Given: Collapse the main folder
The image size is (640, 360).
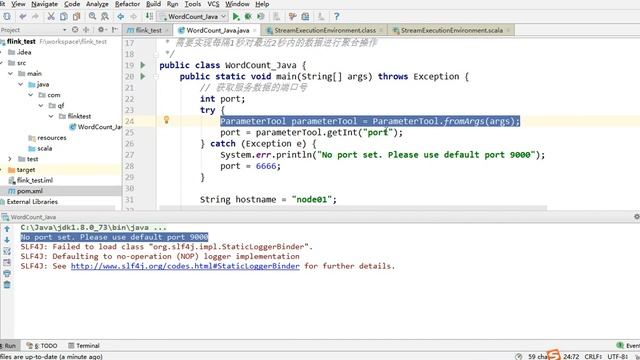Looking at the screenshot, I should pyautogui.click(x=11, y=73).
